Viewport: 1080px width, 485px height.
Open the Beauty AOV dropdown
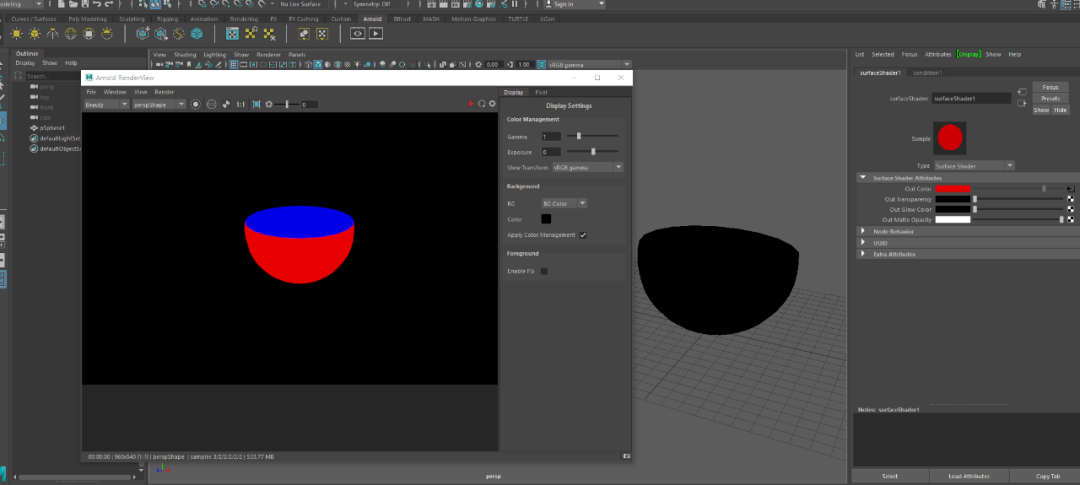[x=106, y=105]
